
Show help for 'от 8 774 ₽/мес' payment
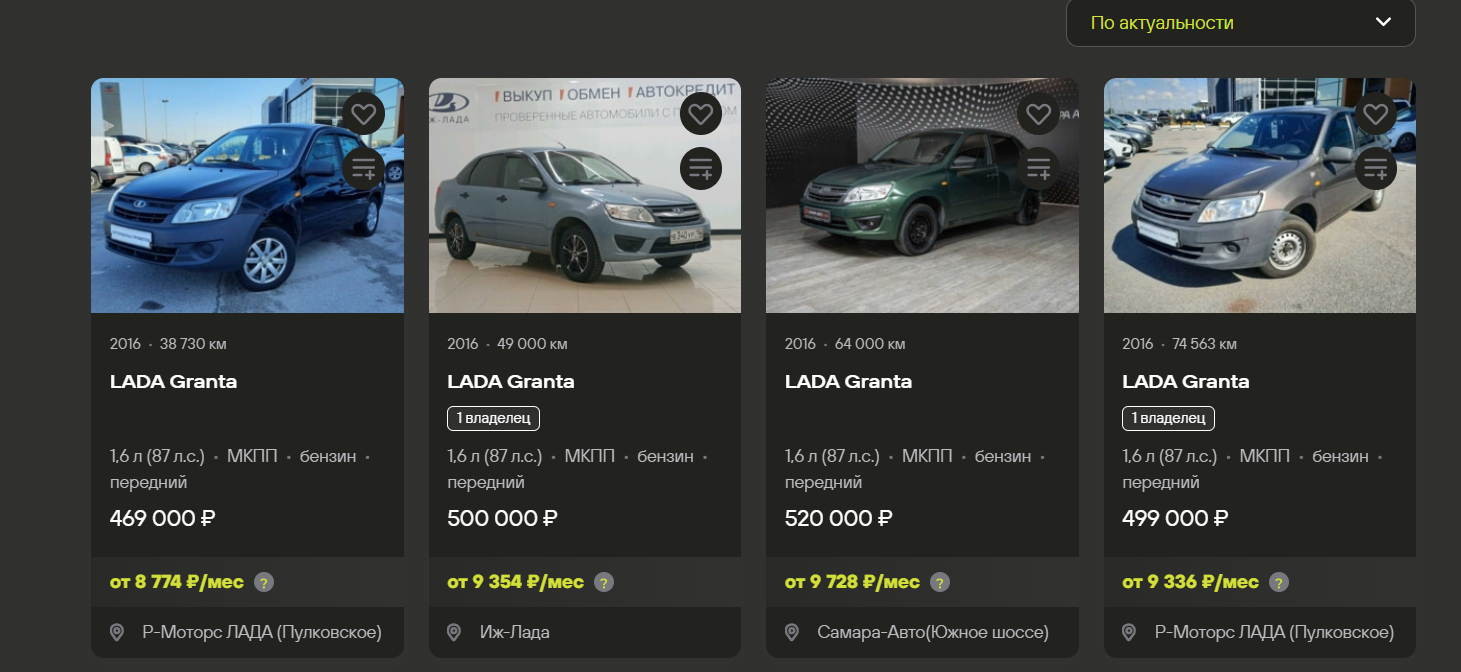click(264, 582)
